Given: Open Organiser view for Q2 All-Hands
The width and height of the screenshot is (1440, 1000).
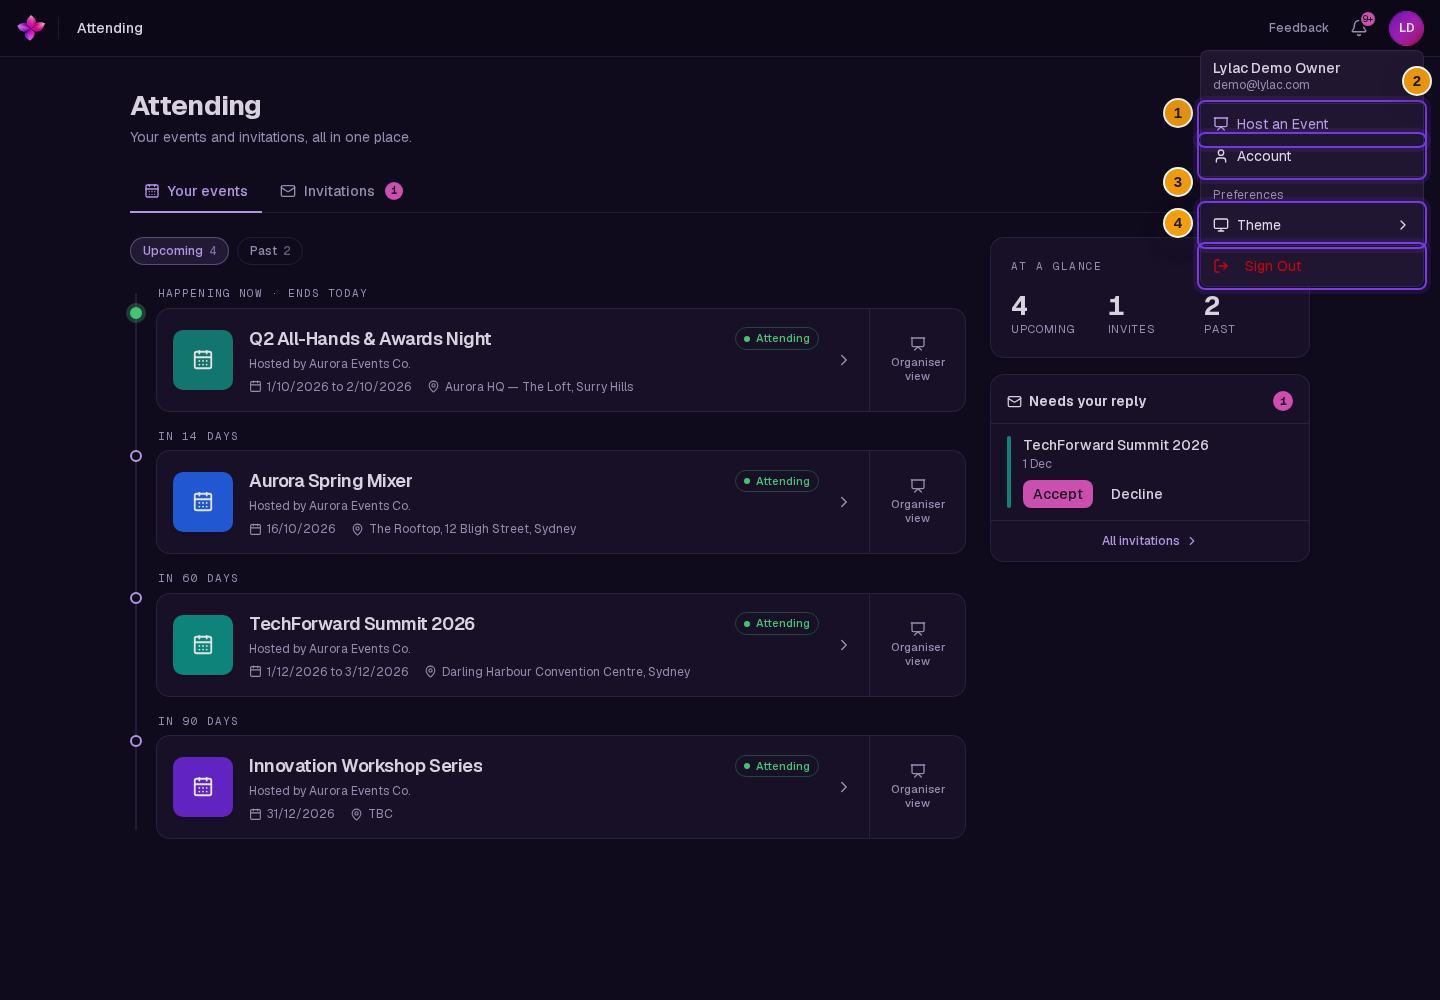Looking at the screenshot, I should tap(917, 360).
